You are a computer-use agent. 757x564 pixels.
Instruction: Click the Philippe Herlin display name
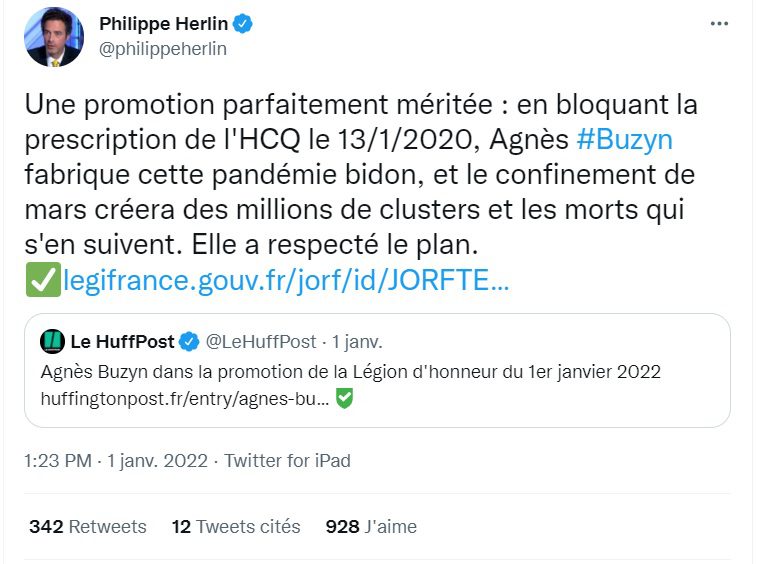click(163, 23)
